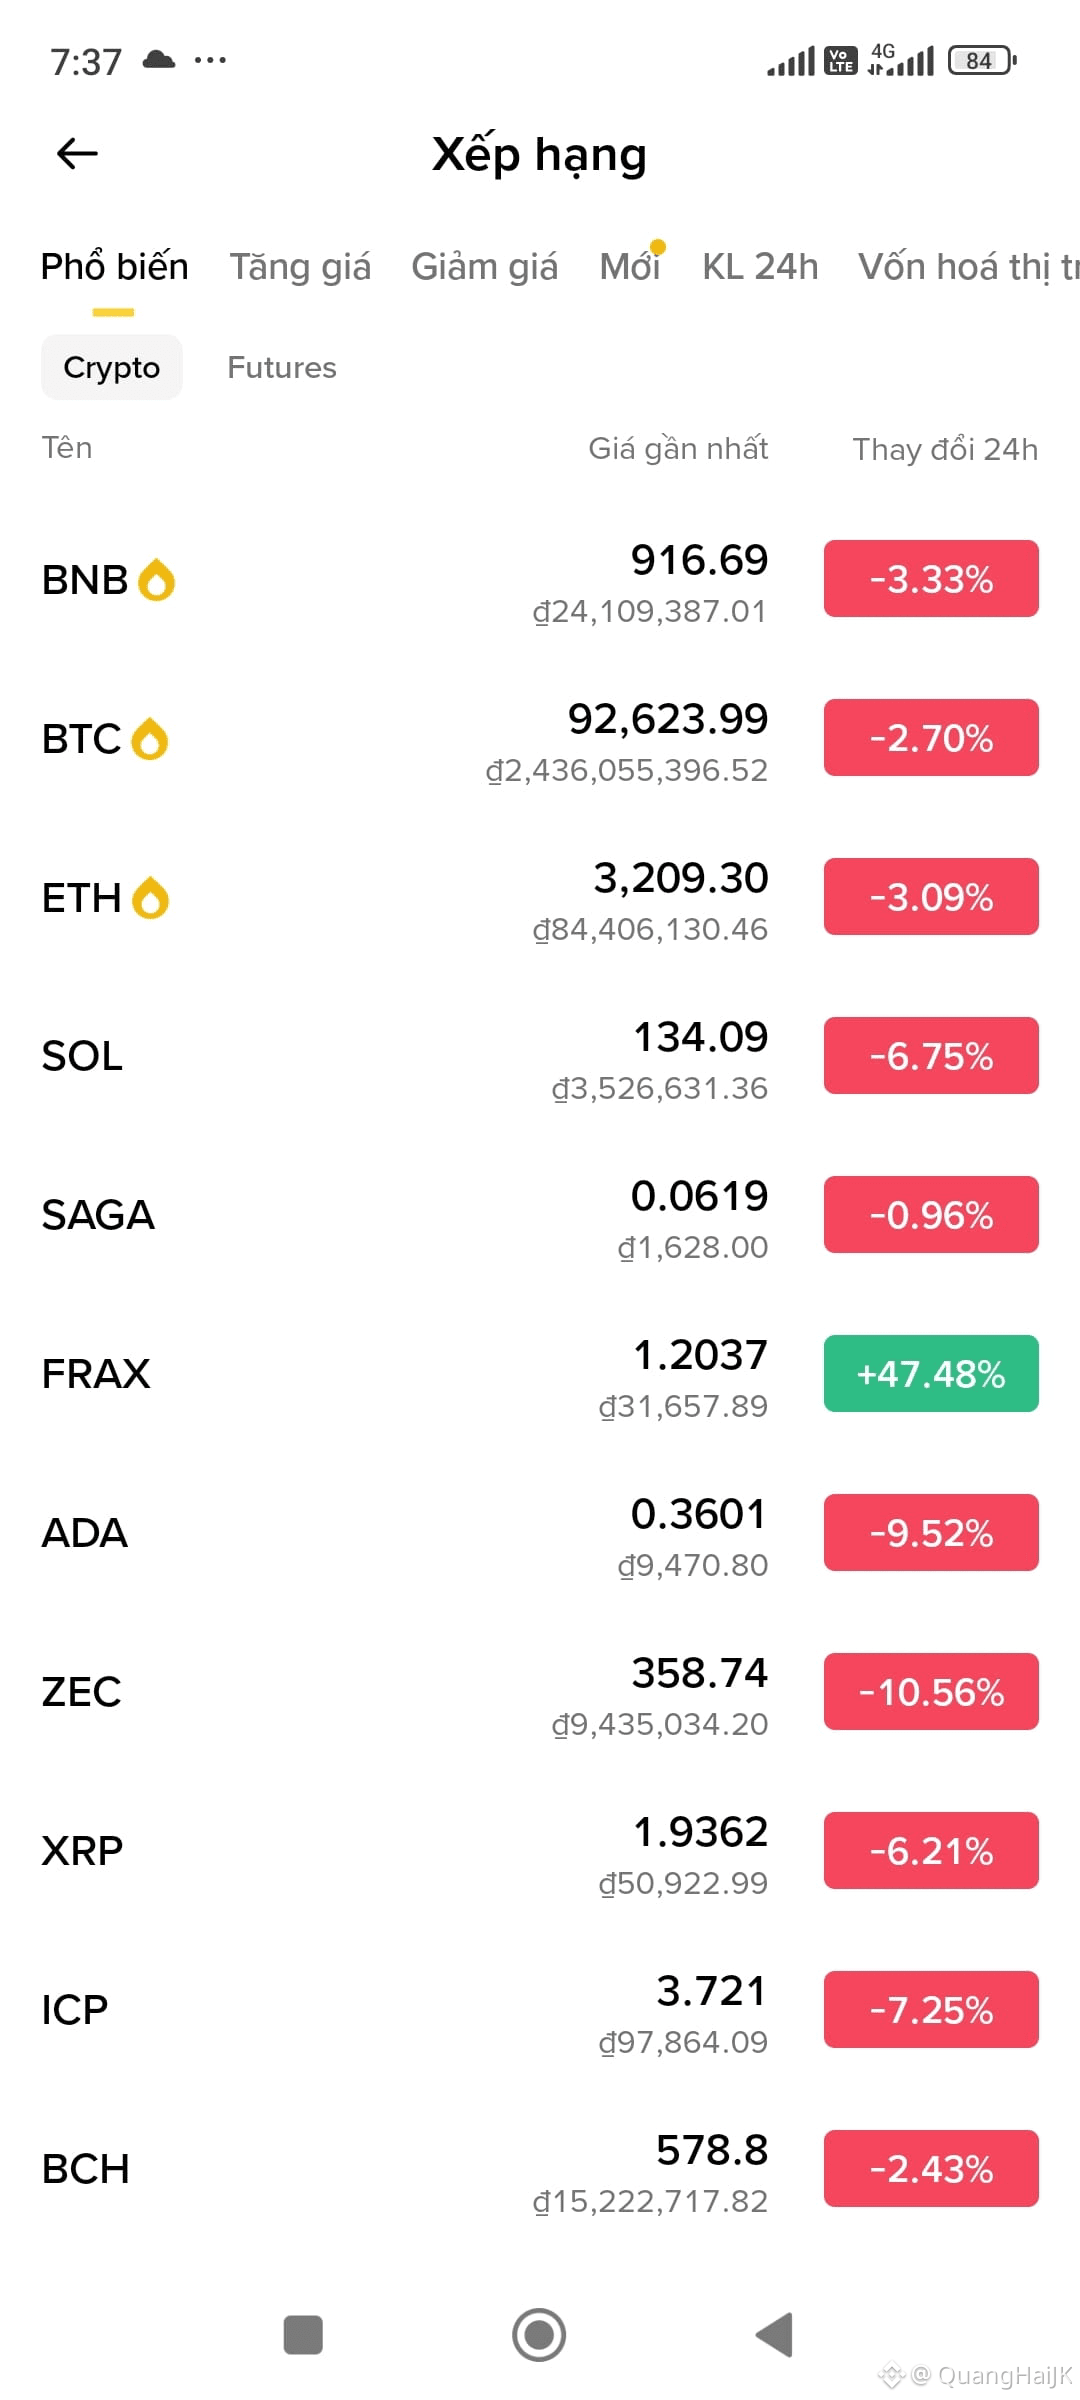Sort by Tên column header

(x=67, y=447)
